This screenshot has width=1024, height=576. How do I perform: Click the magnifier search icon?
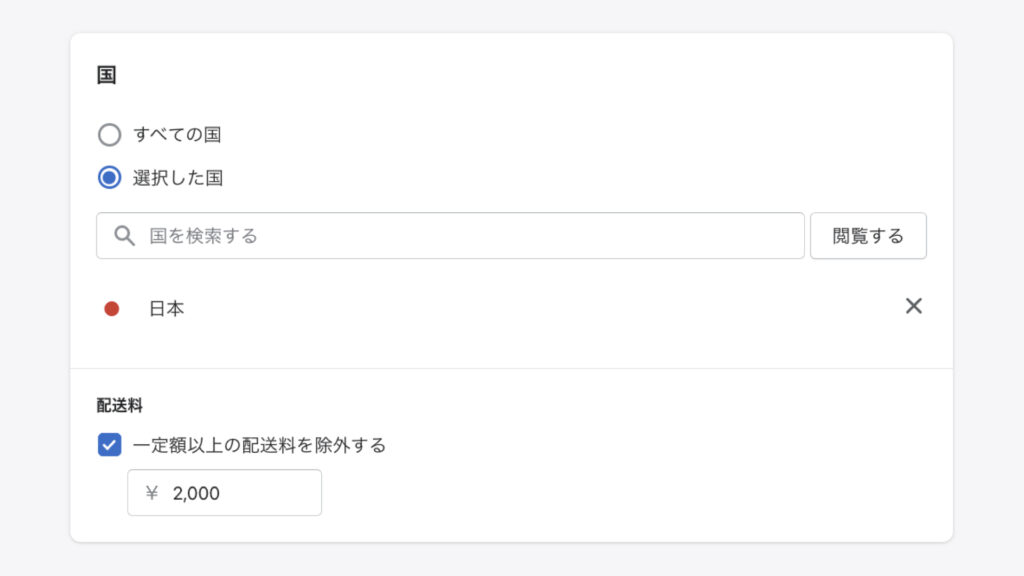click(124, 236)
